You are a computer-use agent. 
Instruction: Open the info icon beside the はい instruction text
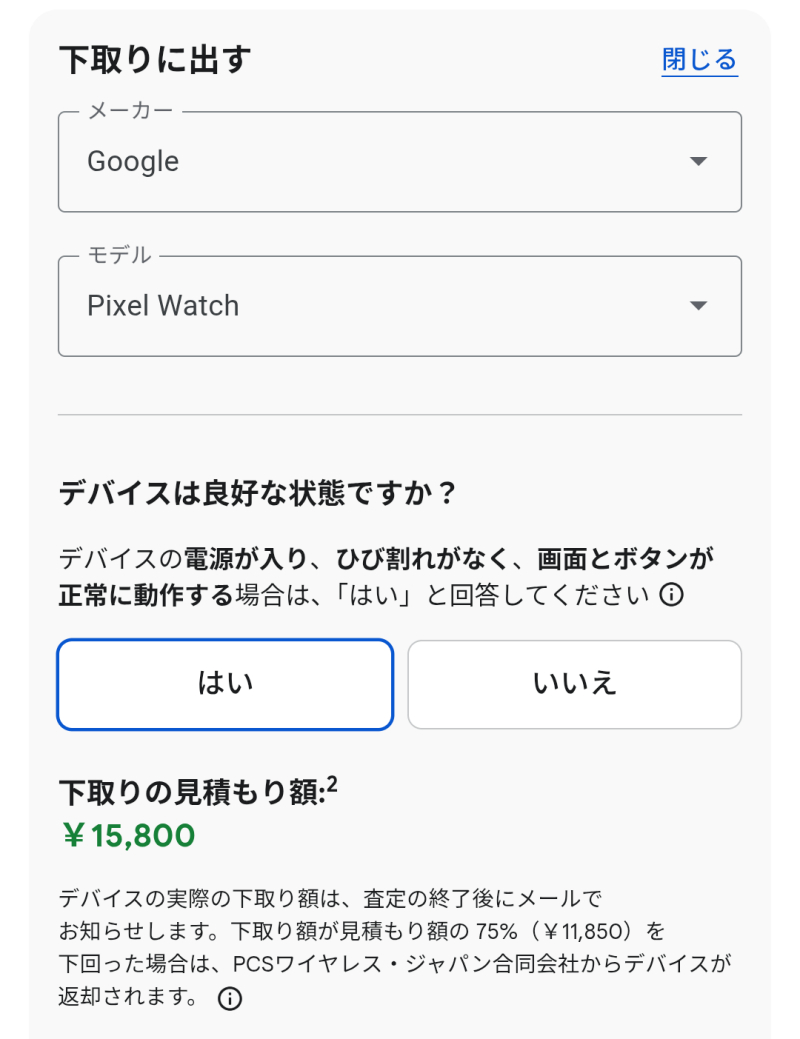[x=672, y=596]
